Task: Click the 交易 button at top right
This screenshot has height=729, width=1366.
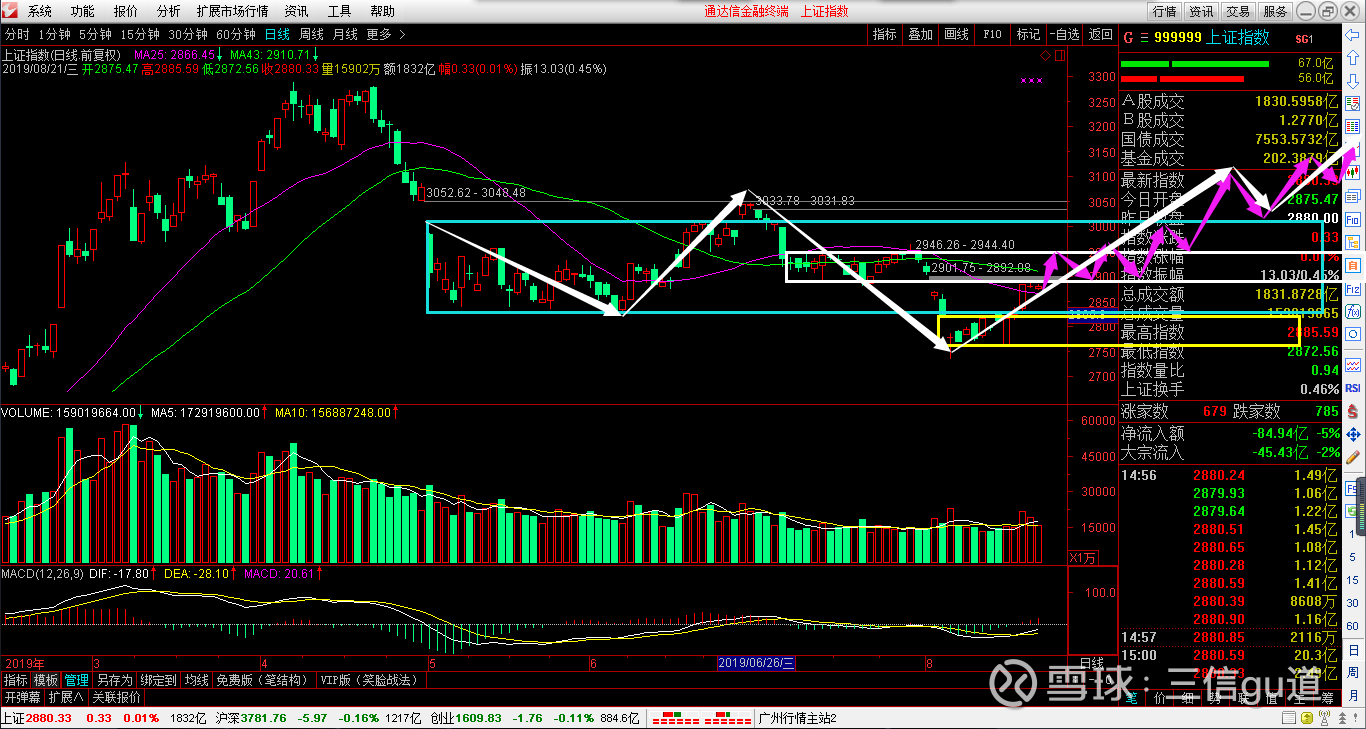Action: pos(1238,11)
